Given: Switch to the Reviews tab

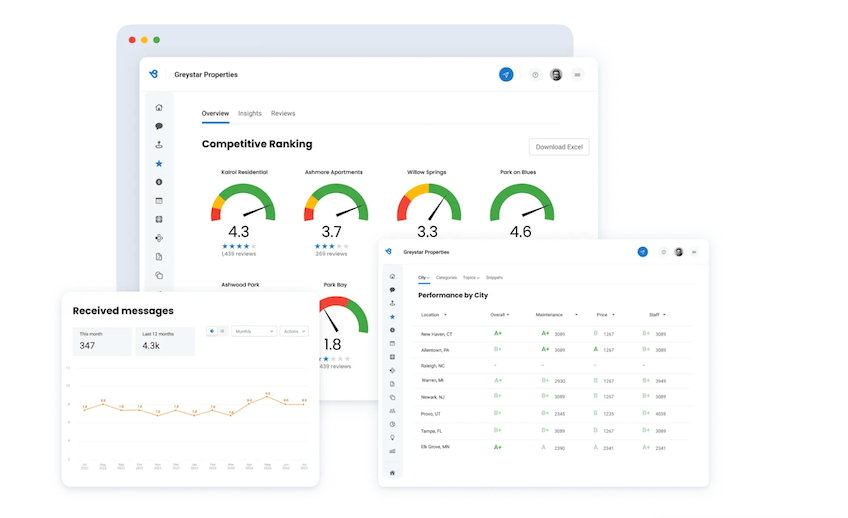Looking at the screenshot, I should 283,114.
